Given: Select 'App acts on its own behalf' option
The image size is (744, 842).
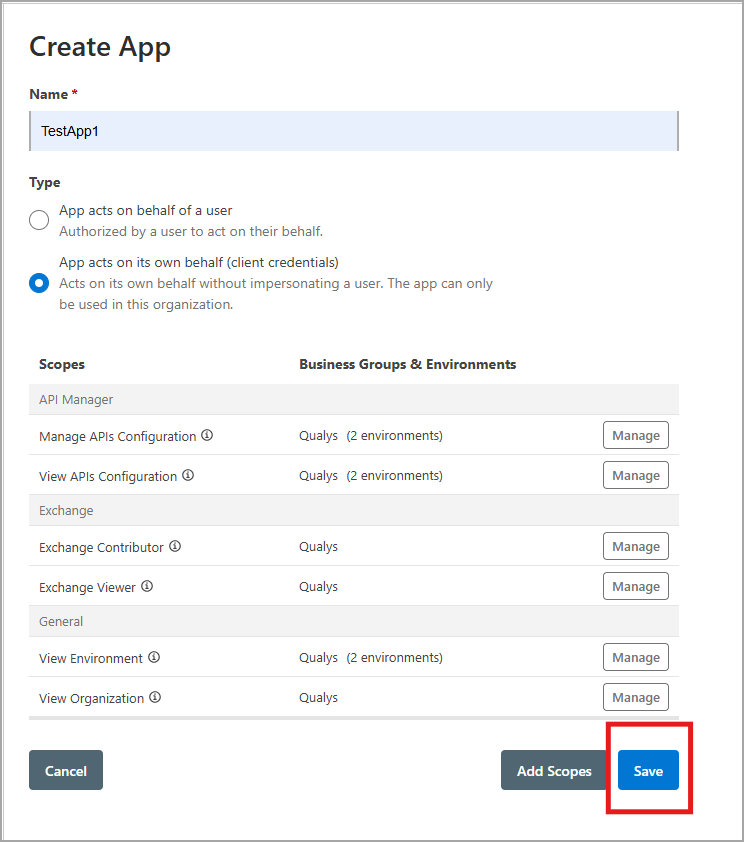Looking at the screenshot, I should coord(39,283).
